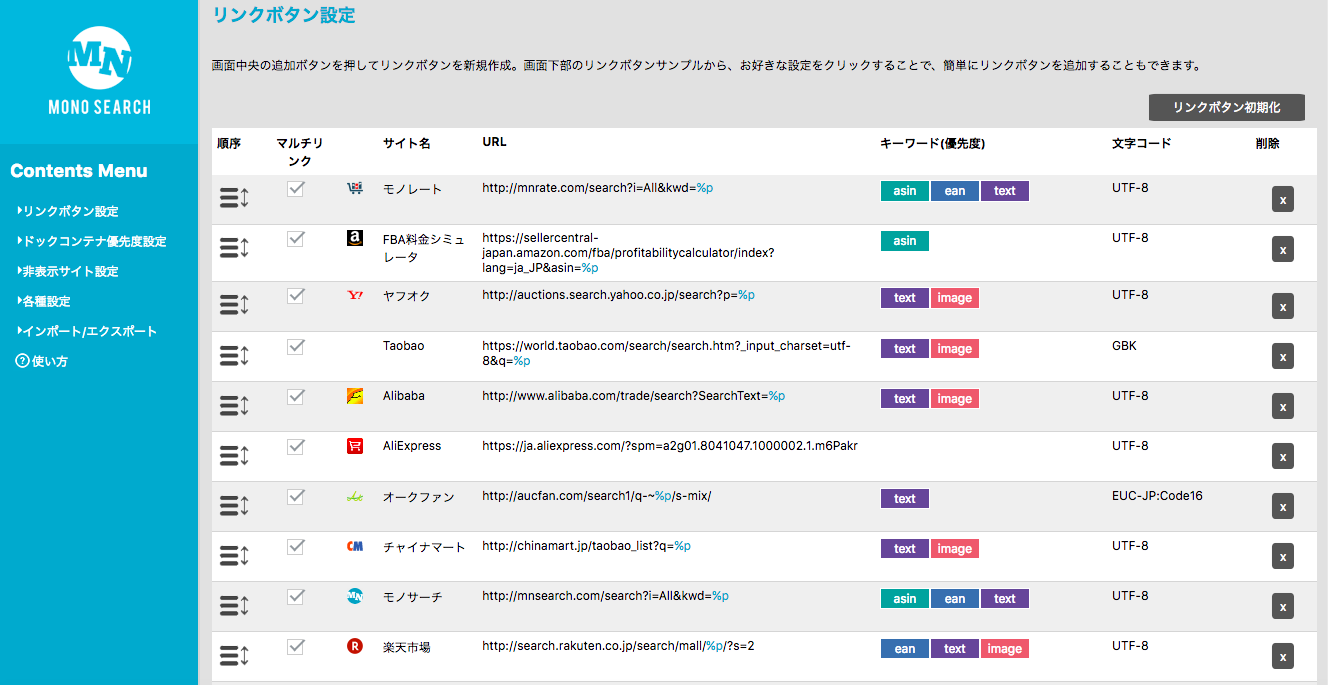Click the EUC-JP:Code16 character code cell
The height and width of the screenshot is (685, 1328).
(x=1157, y=496)
